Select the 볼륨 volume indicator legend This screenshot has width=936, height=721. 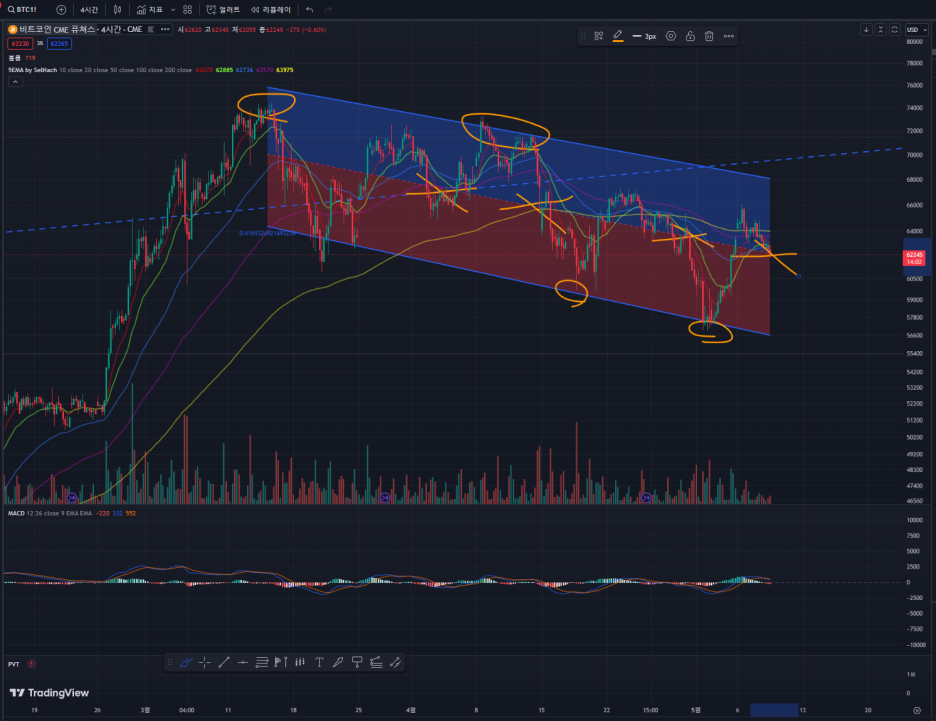pyautogui.click(x=14, y=58)
